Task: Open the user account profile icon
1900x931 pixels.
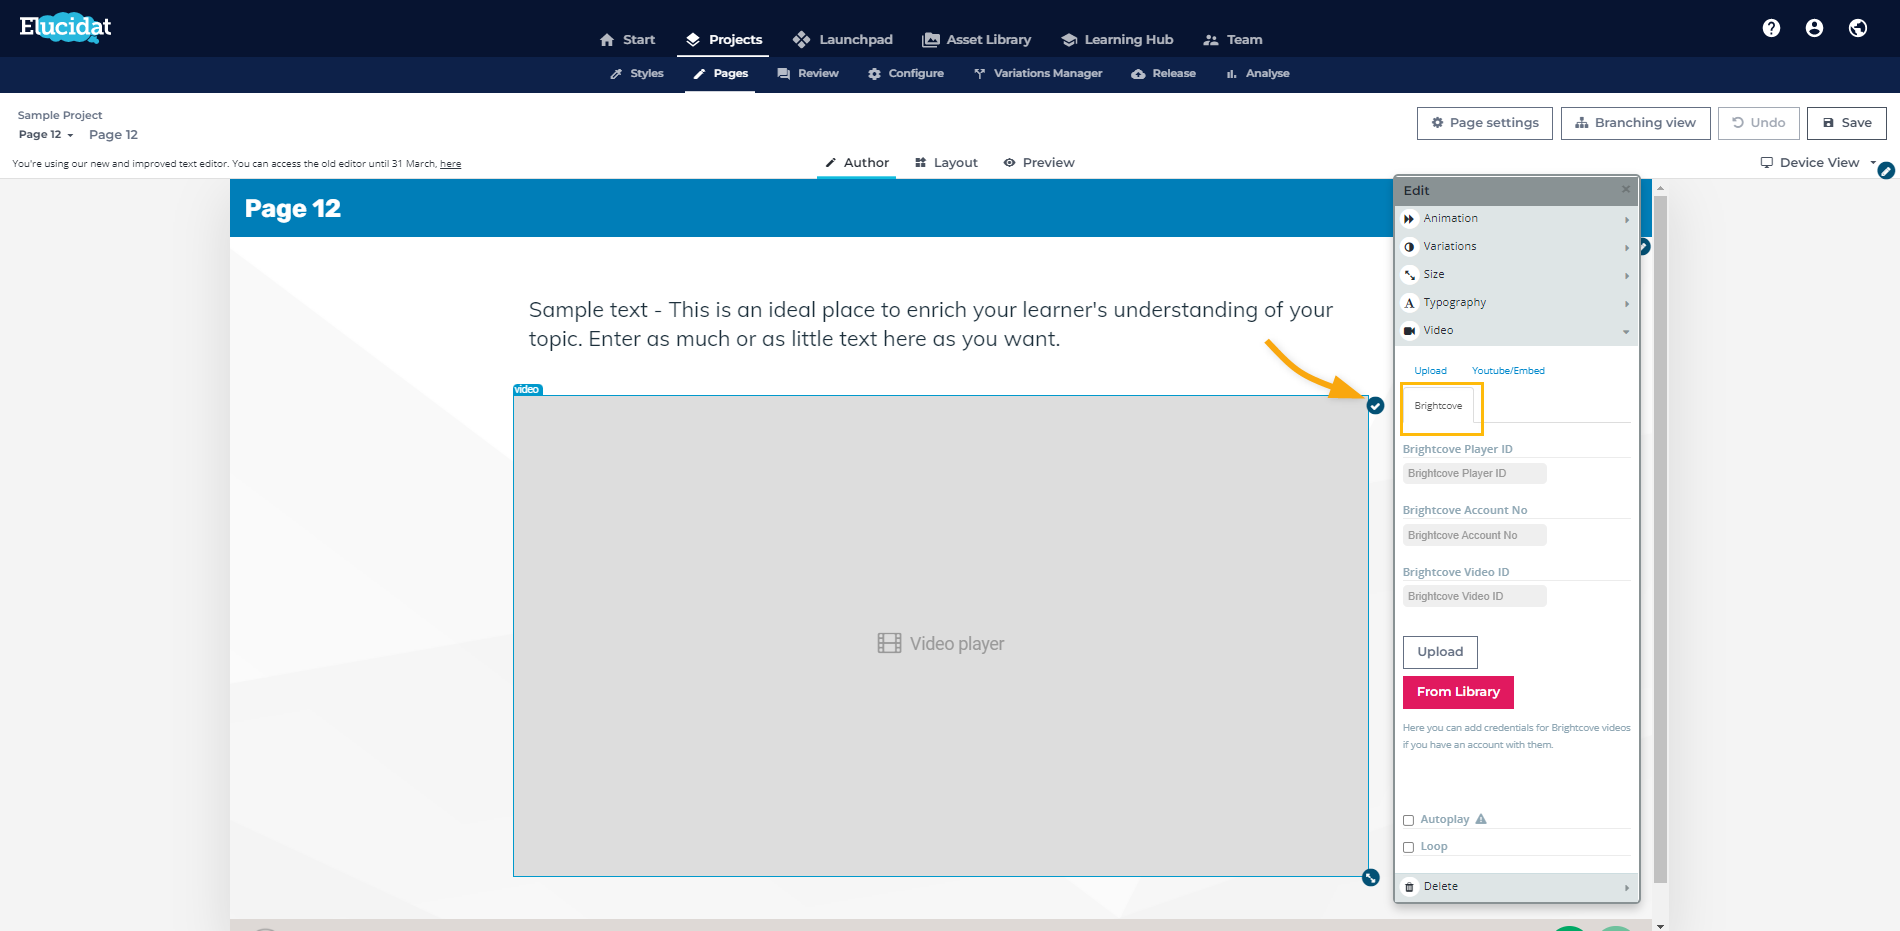Action: pyautogui.click(x=1814, y=28)
